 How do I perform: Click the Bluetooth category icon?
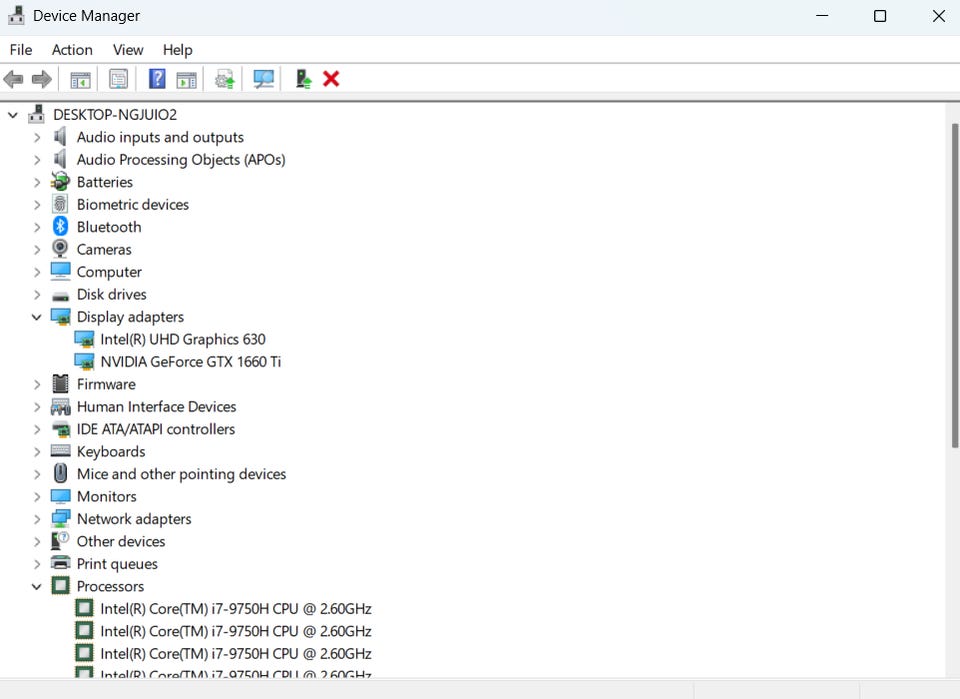pos(60,226)
